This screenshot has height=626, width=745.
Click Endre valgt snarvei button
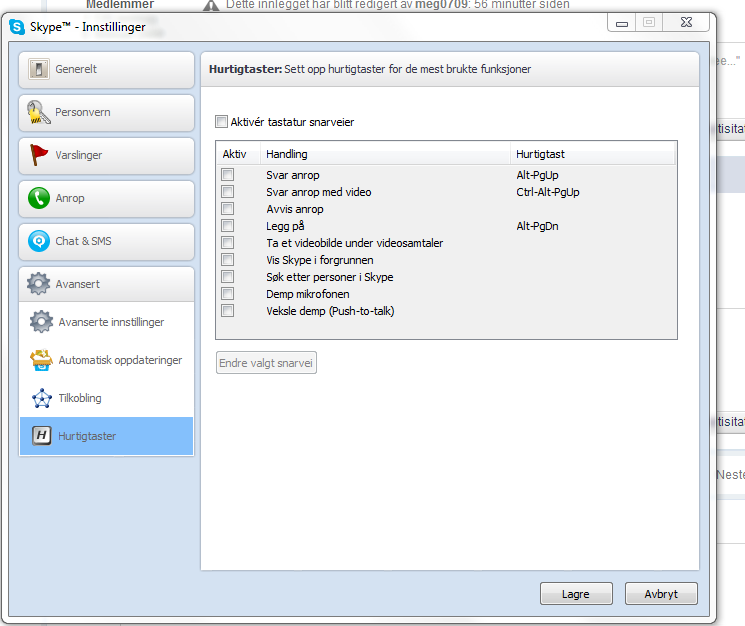pos(266,363)
